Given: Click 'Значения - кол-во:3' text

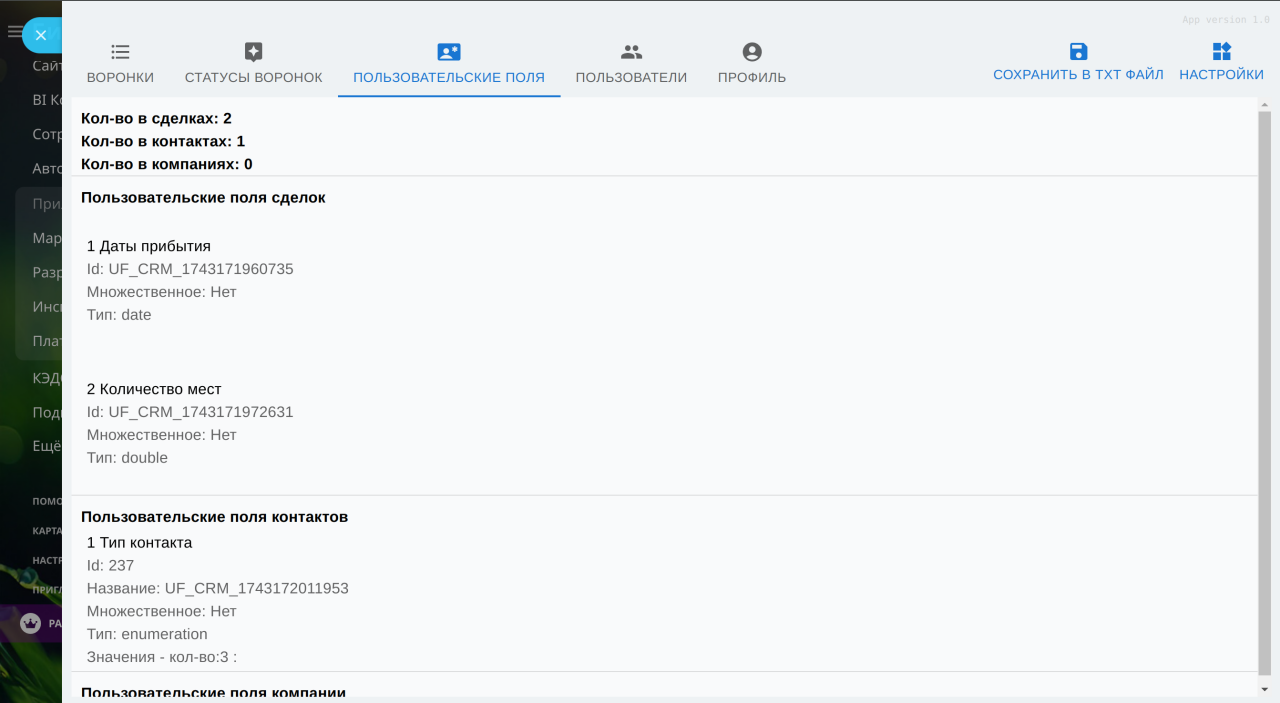Looking at the screenshot, I should tap(162, 658).
